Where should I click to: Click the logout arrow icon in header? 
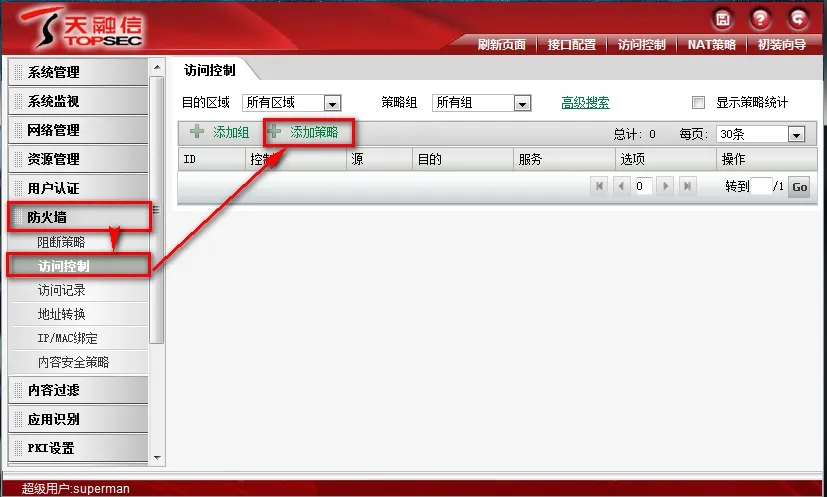click(x=798, y=20)
